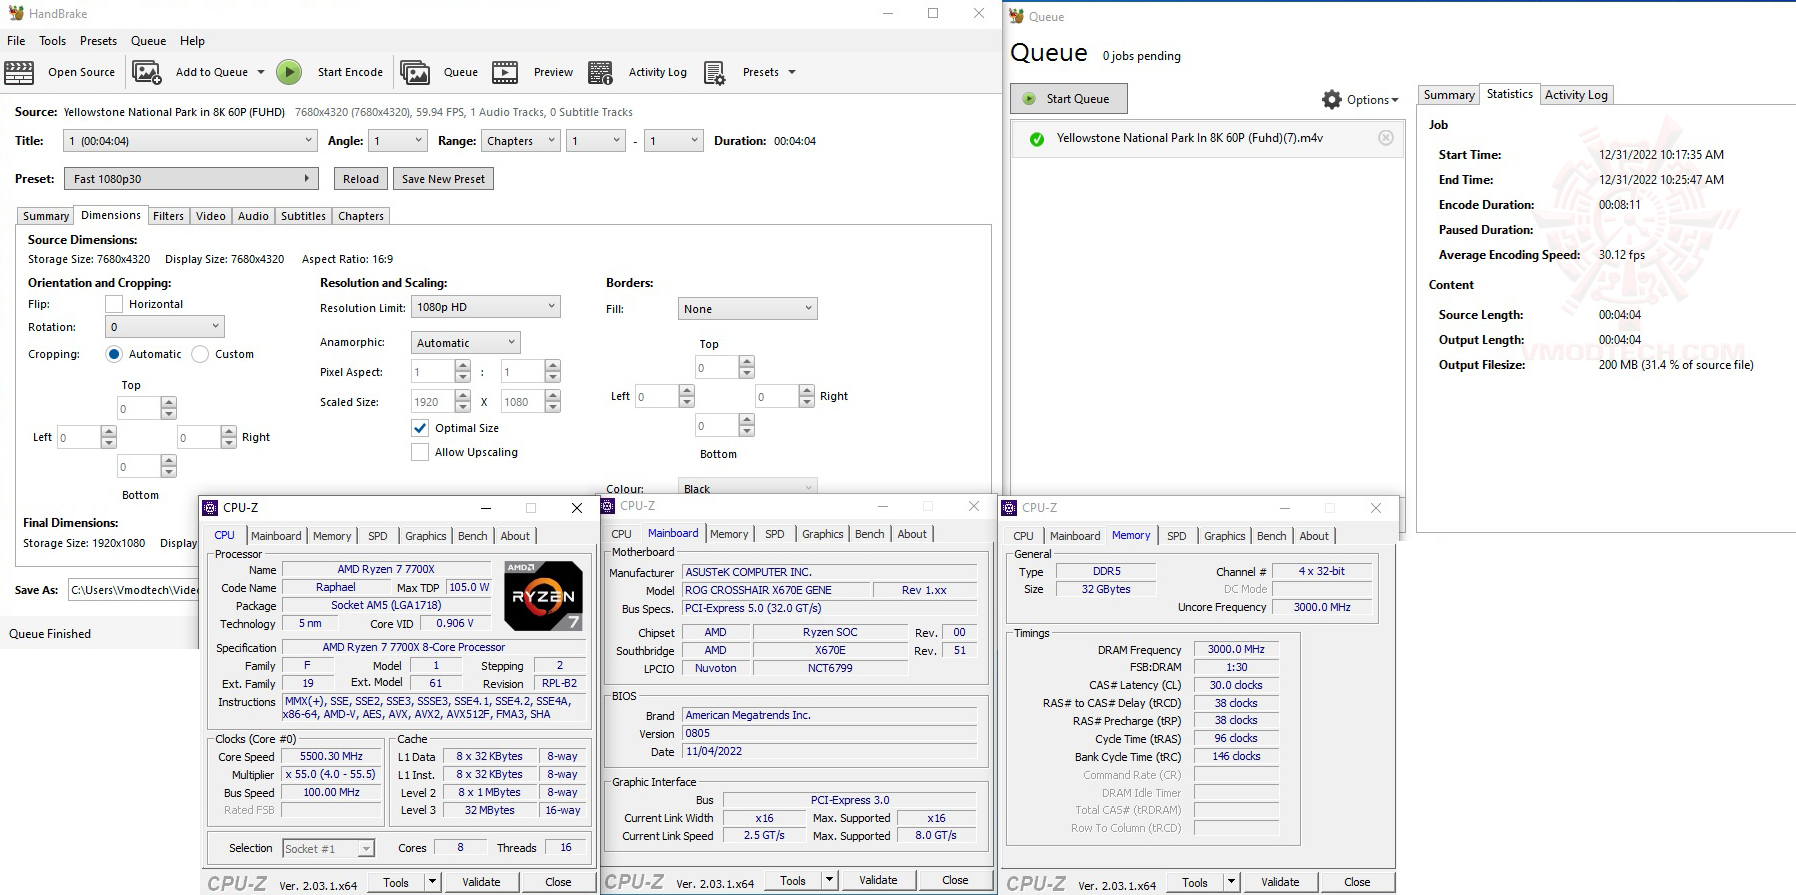Viewport: 1796px width, 895px height.
Task: Open the File menu
Action: point(16,41)
